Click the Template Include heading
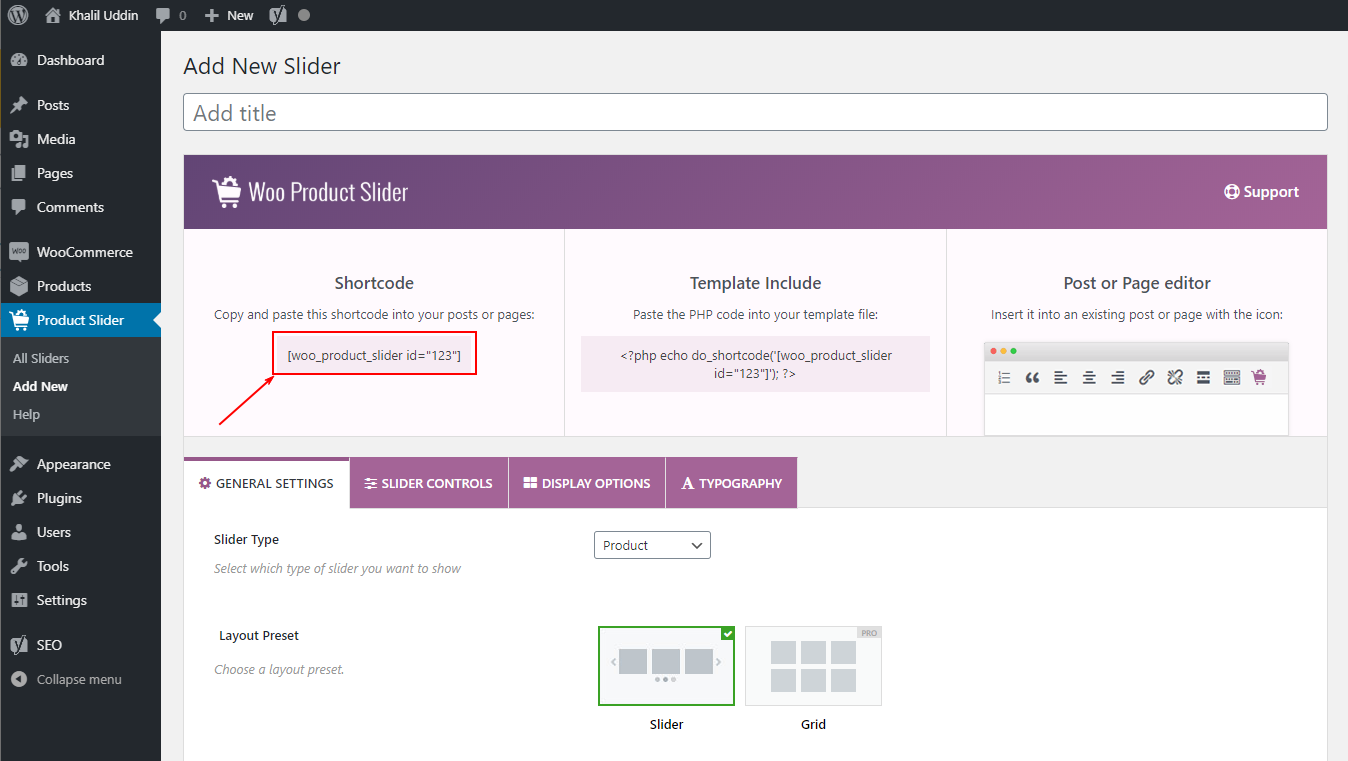This screenshot has width=1348, height=761. [x=755, y=283]
